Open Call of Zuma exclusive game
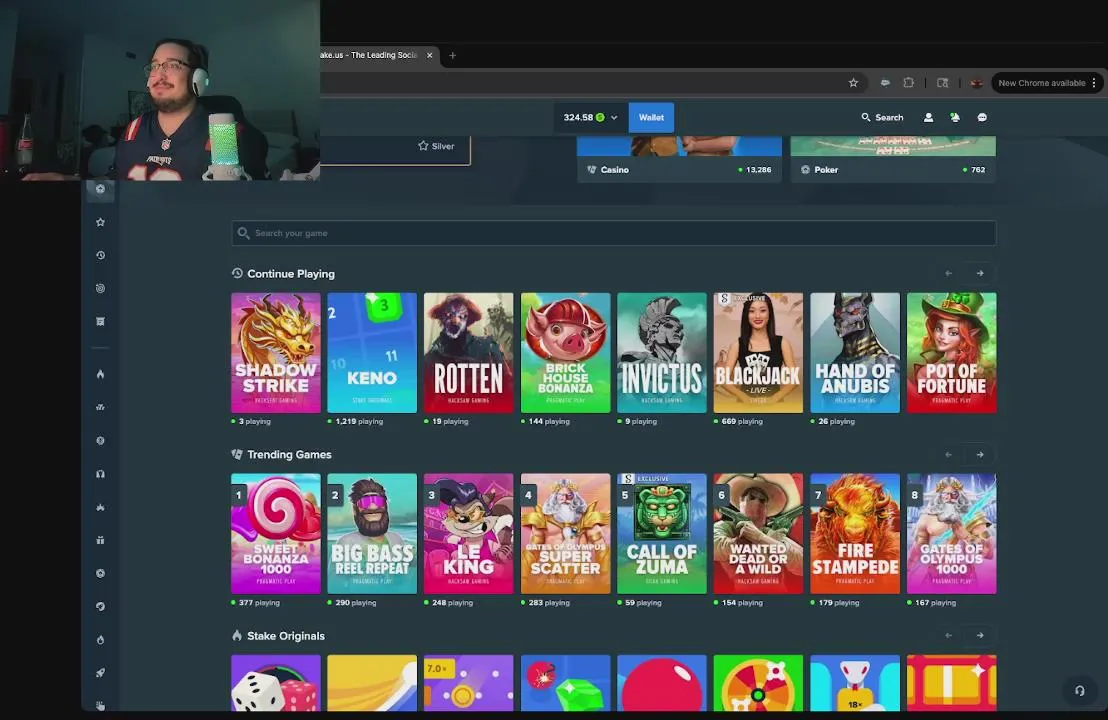 click(661, 533)
